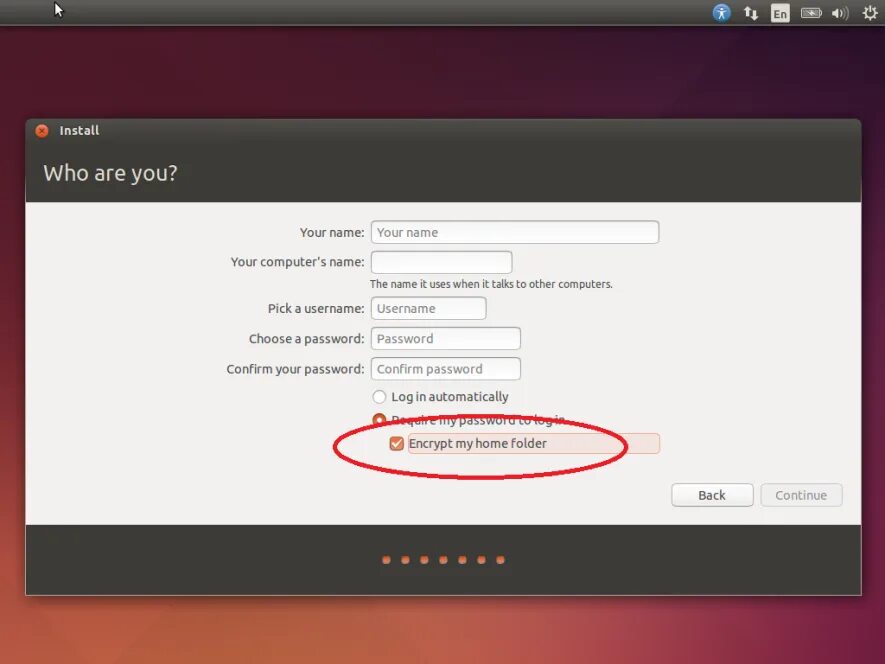Open the battery status indicator
The image size is (885, 664).
(x=811, y=13)
